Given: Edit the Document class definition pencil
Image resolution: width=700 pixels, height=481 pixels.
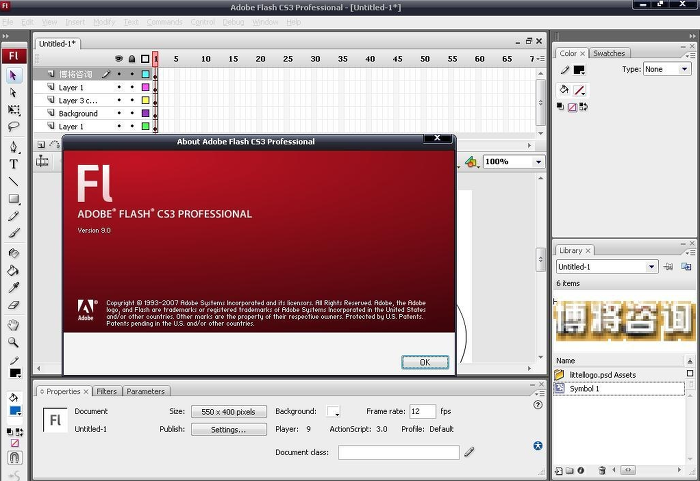Looking at the screenshot, I should click(x=469, y=452).
